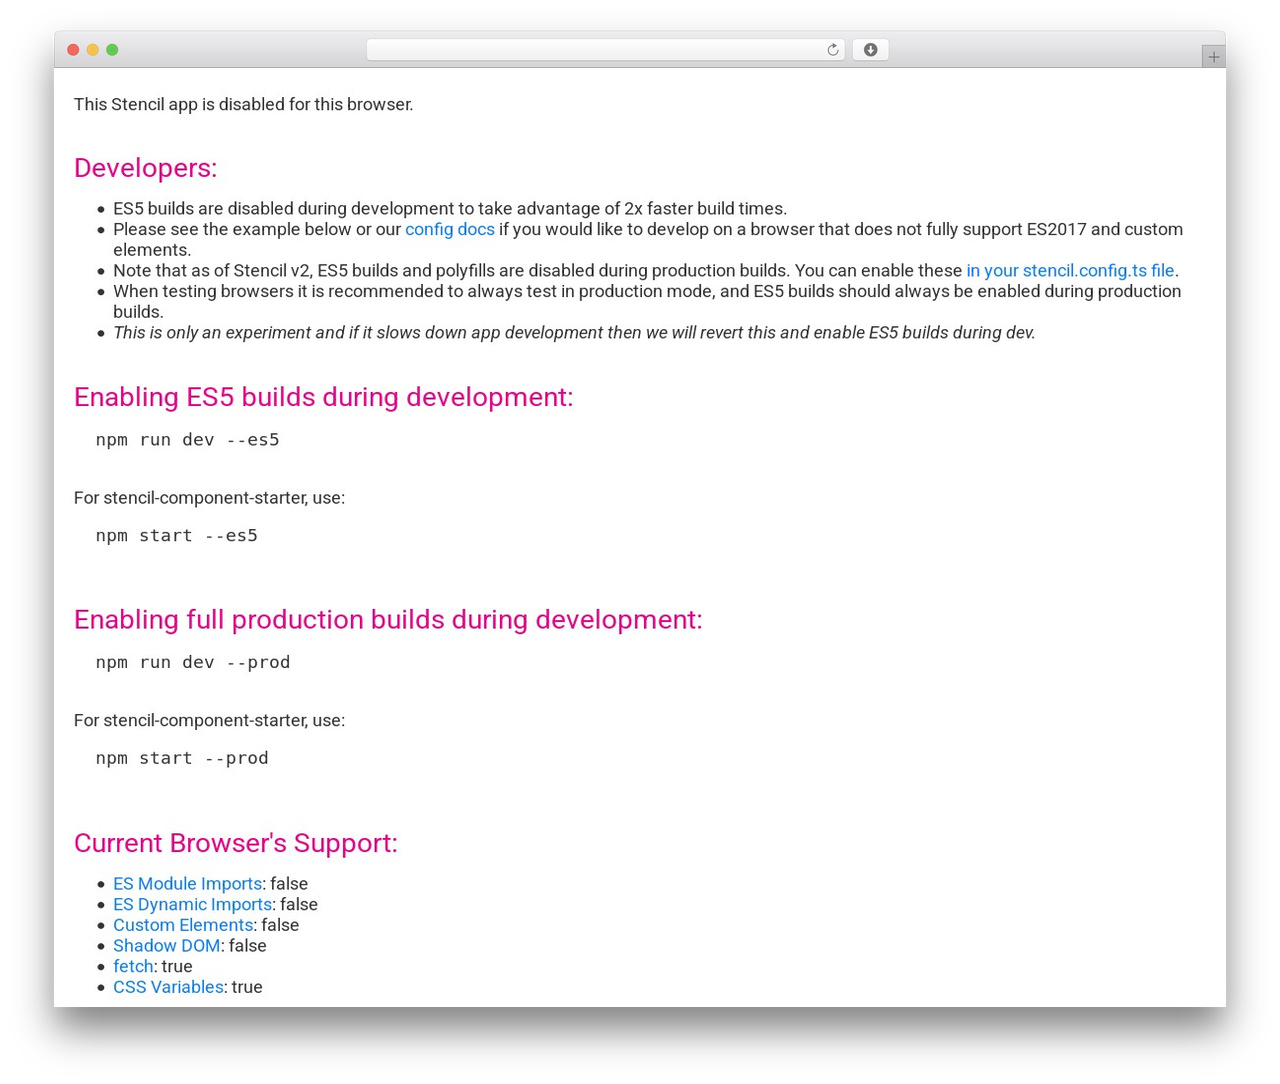1280x1084 pixels.
Task: Click the 'Current Browser's Support:' heading
Action: [236, 843]
